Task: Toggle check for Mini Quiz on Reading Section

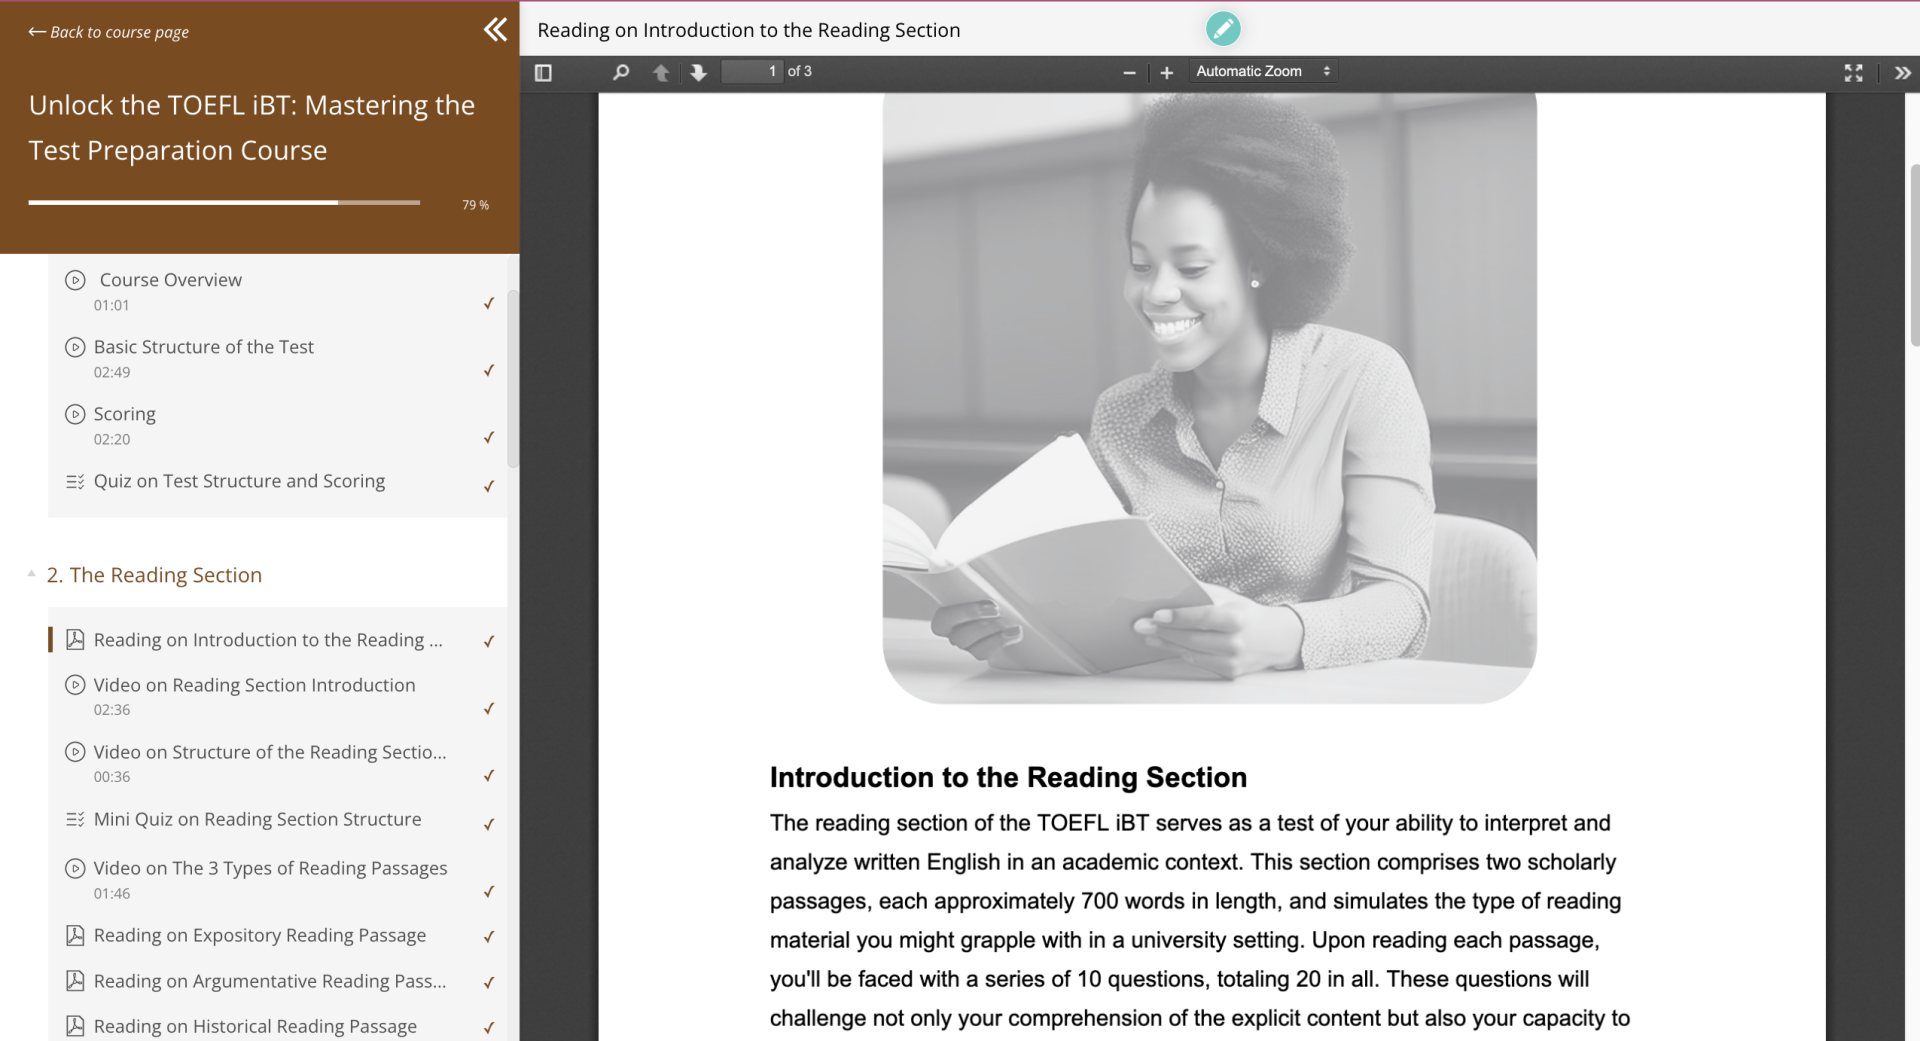Action: click(489, 825)
